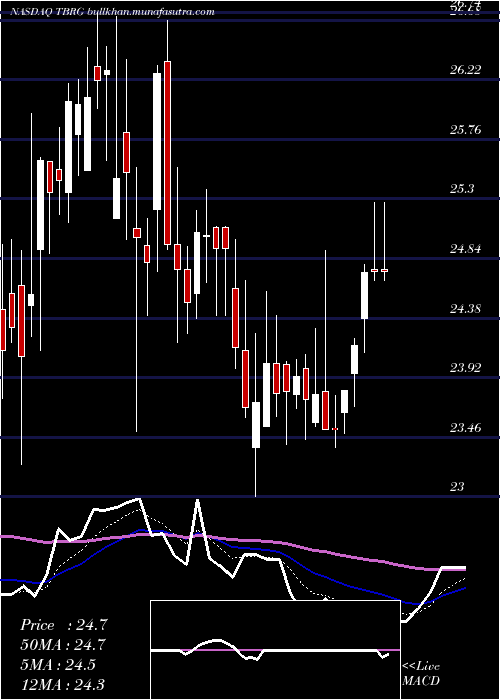Click the 25.76 price axis label
Screen dimensions: 500x700
tap(466, 130)
